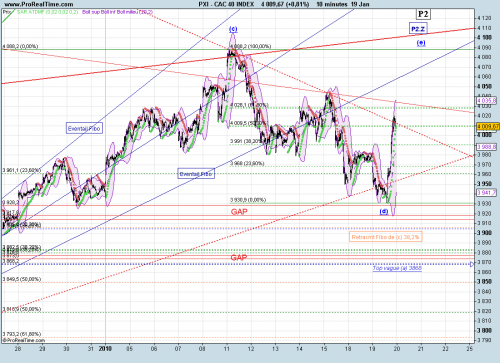Viewport: 500px width, 363px height.
Task: Click the '28' date on time axis
Action: tap(18, 349)
